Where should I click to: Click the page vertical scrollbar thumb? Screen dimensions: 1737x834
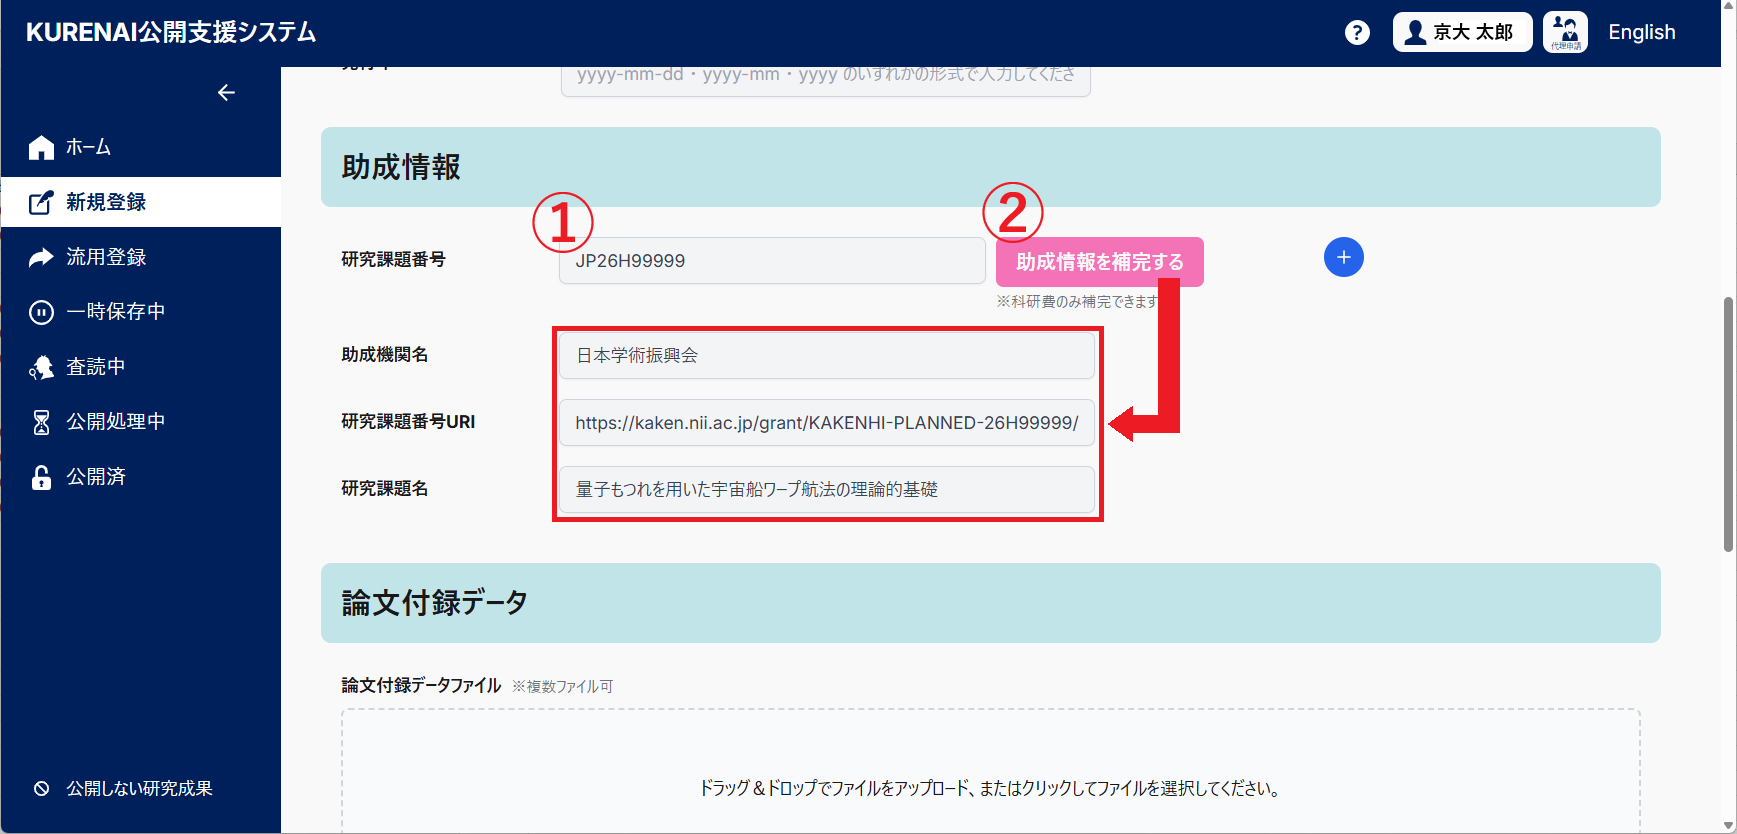click(x=1728, y=424)
